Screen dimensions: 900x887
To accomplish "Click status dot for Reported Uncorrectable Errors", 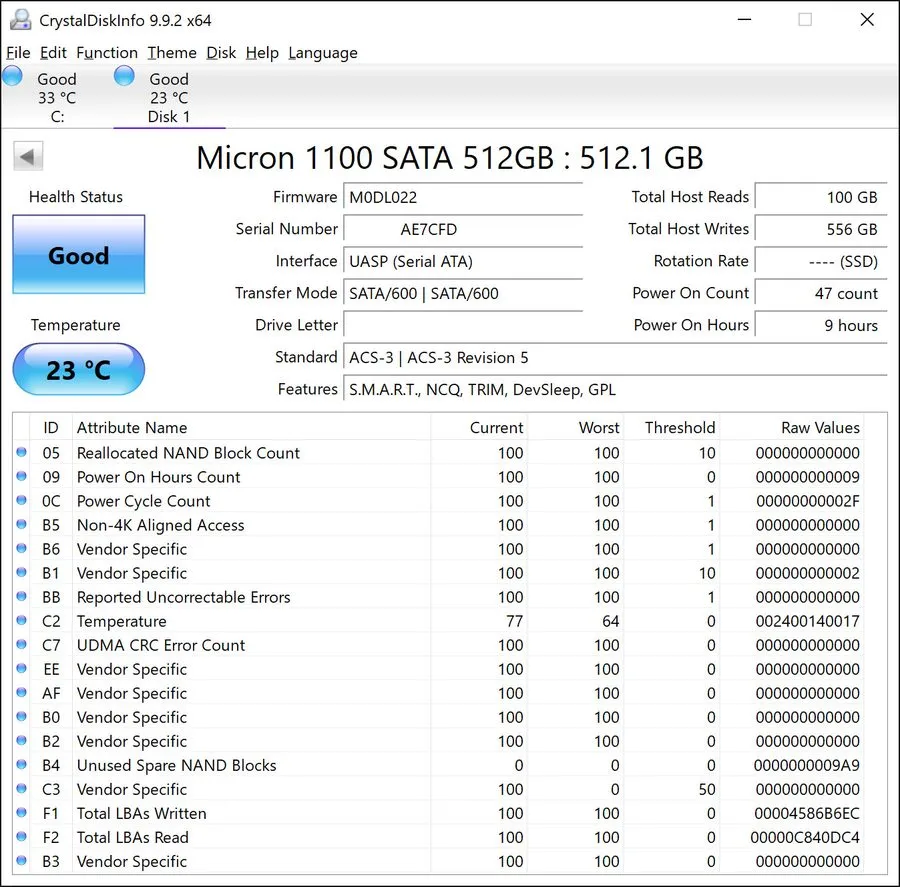I will 22,597.
